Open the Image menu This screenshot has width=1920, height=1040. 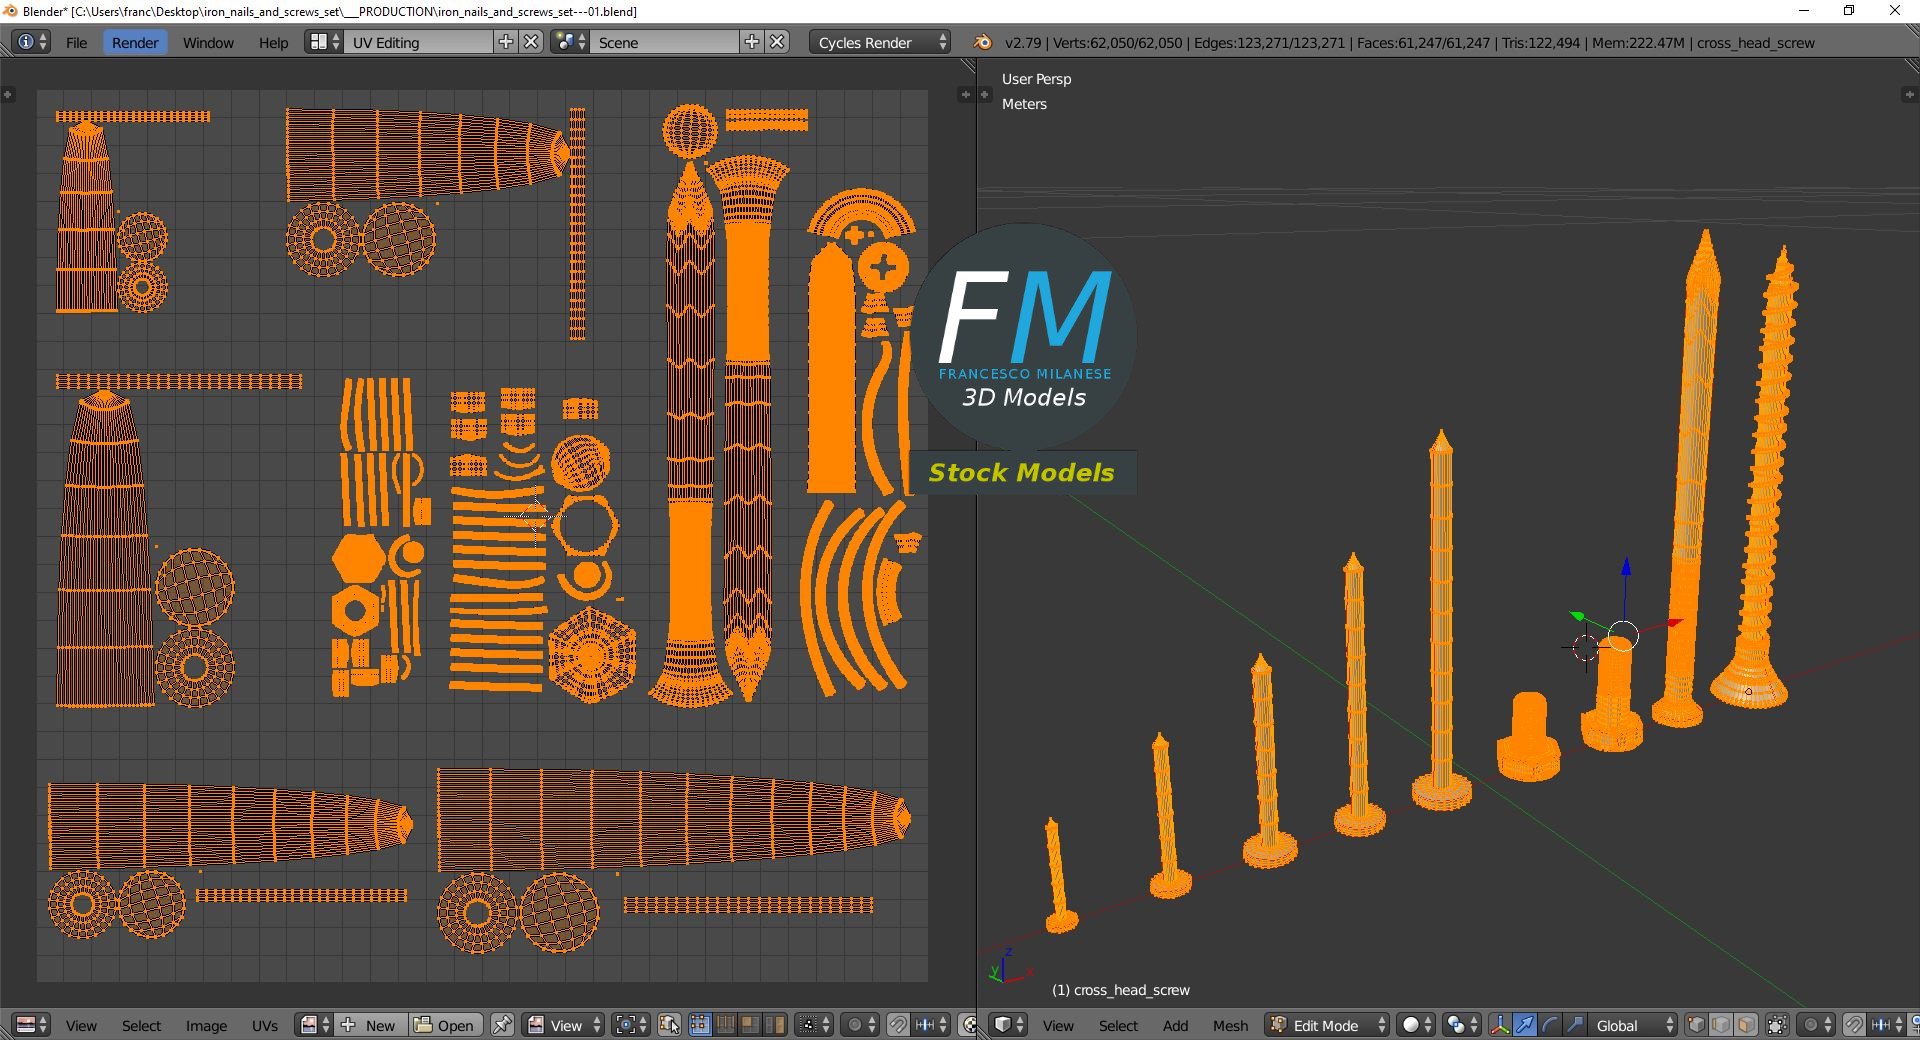click(206, 1025)
